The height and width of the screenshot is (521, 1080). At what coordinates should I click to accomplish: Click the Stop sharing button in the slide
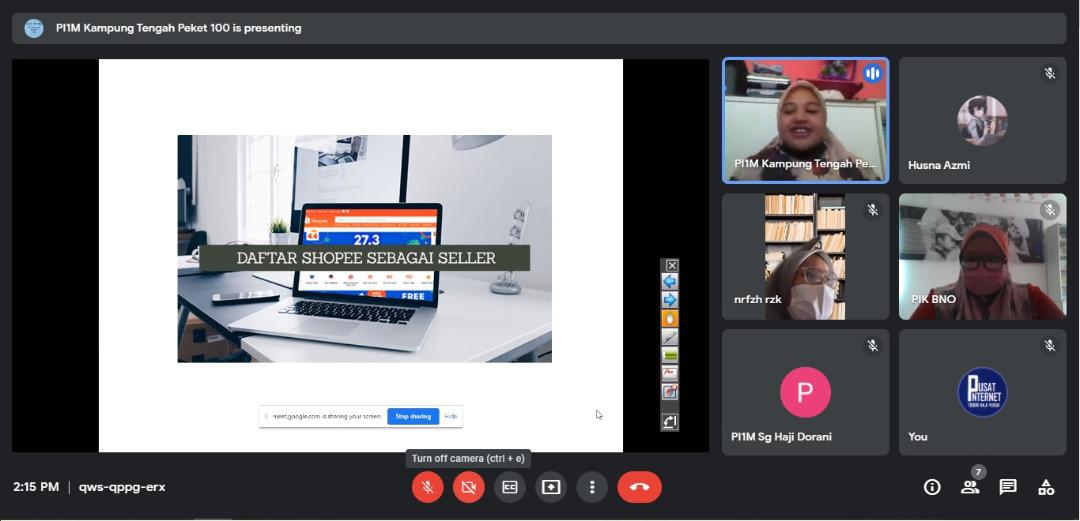tap(413, 416)
